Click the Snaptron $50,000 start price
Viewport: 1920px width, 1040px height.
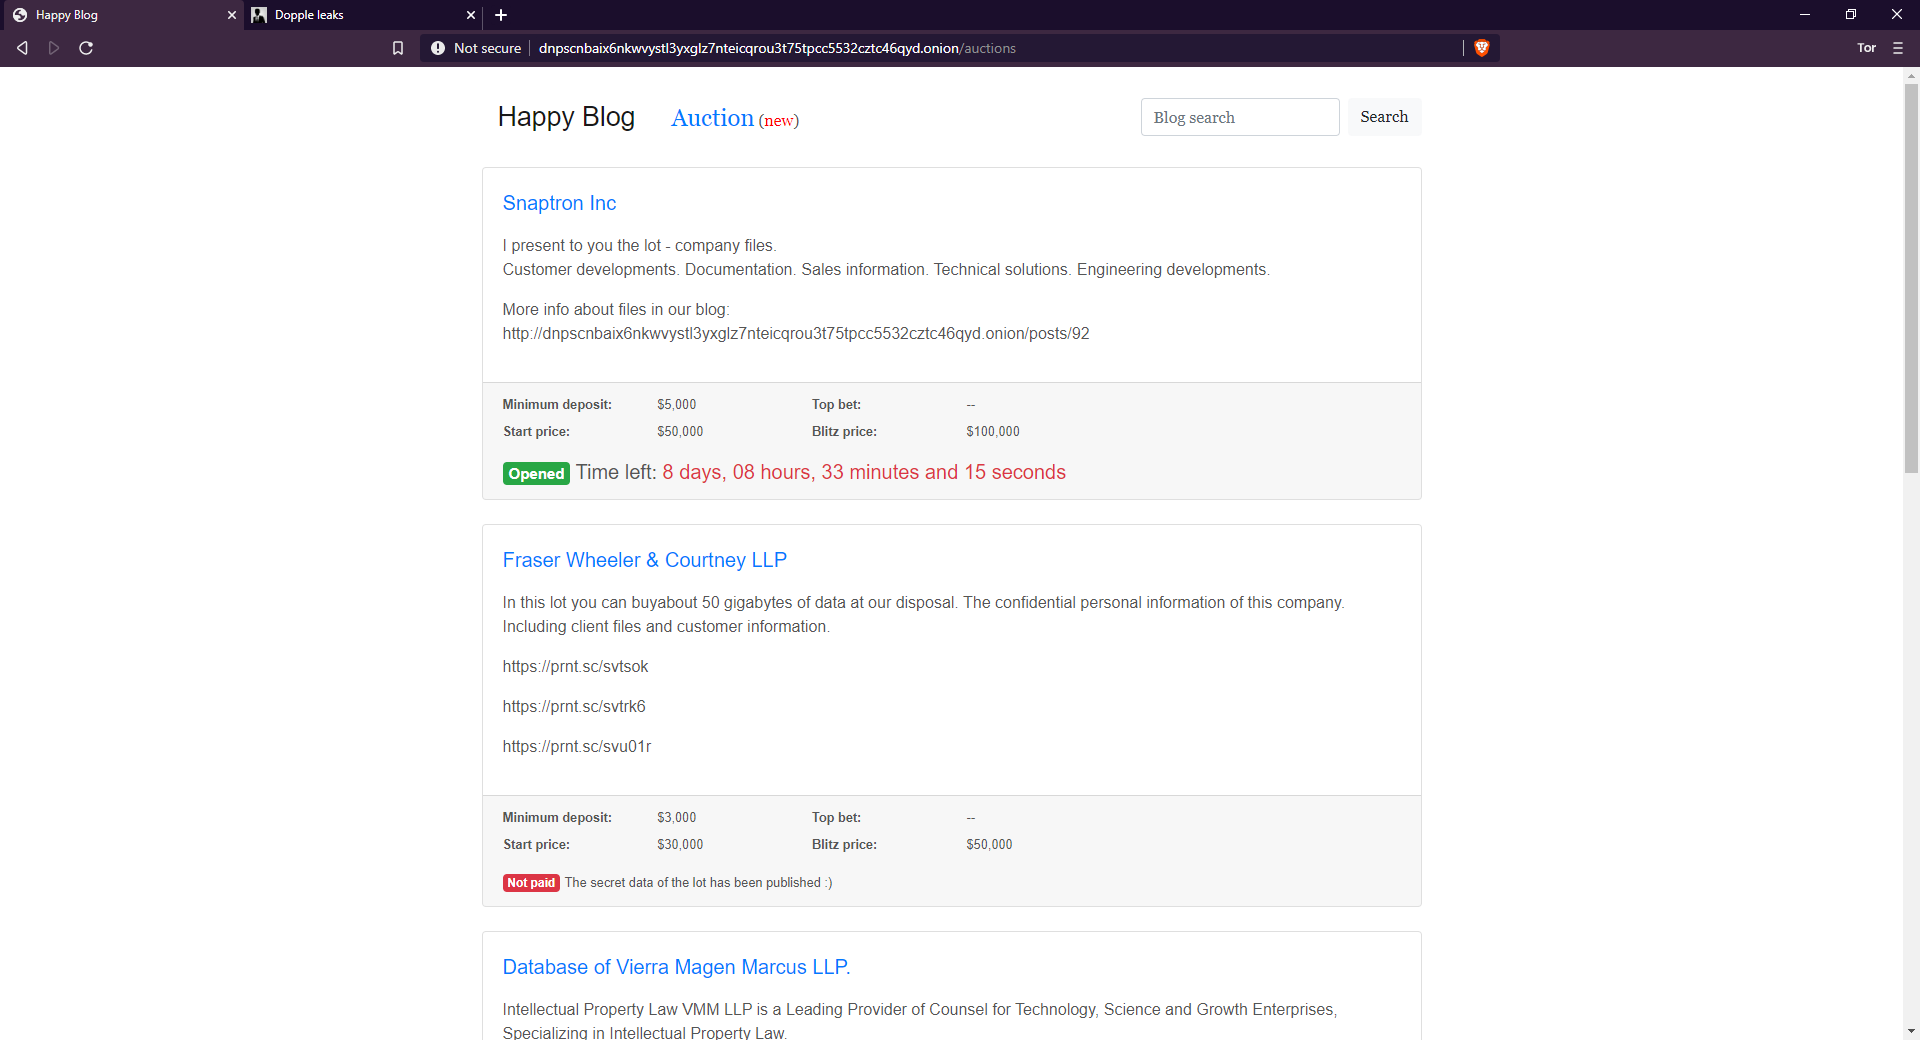[x=680, y=432]
